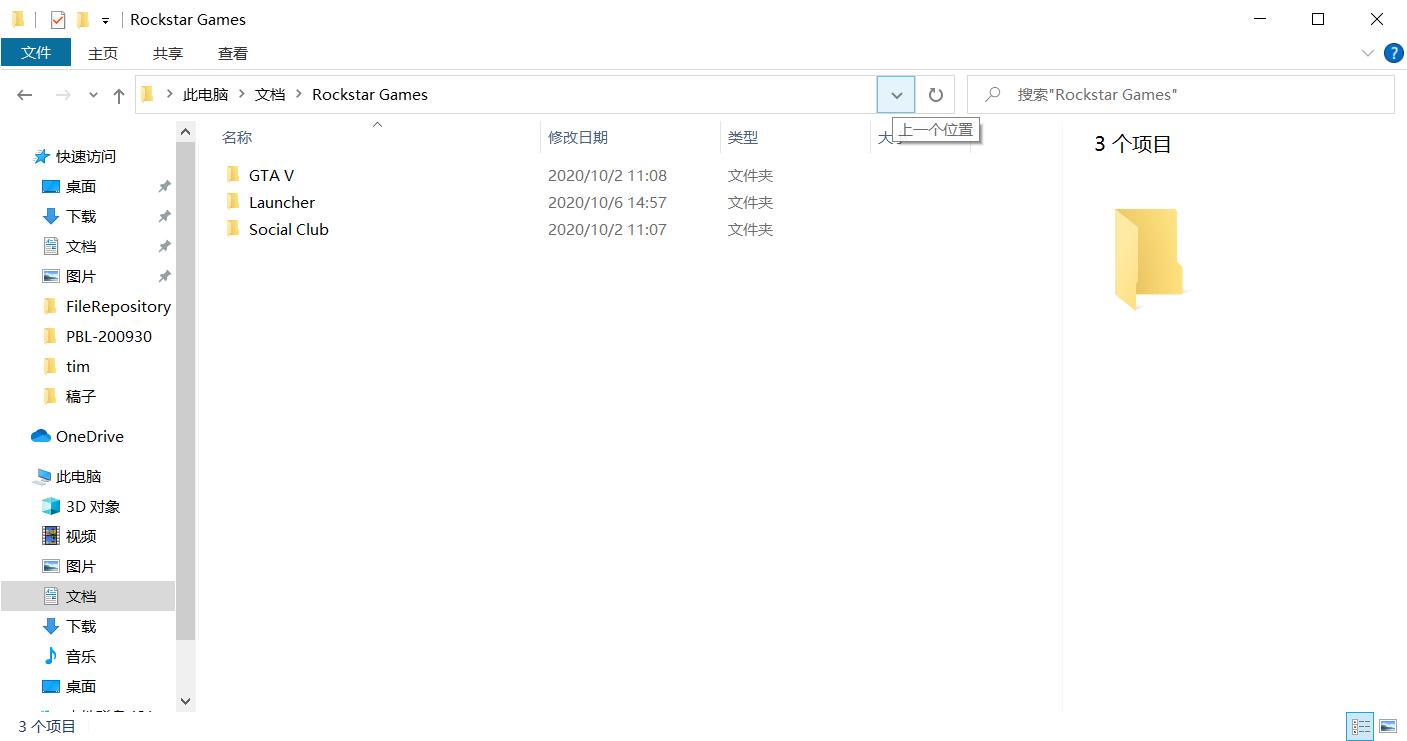Screen dimensions: 1407x741
Task: Select the Launcher folder
Action: pos(282,202)
